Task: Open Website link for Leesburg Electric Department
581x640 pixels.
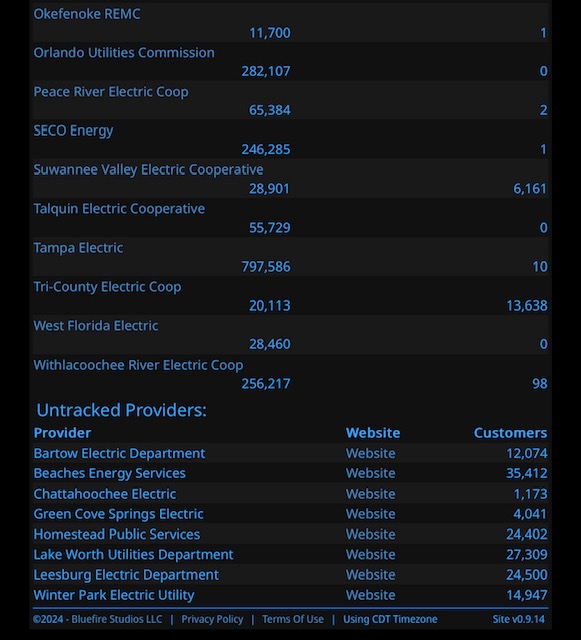Action: 370,575
